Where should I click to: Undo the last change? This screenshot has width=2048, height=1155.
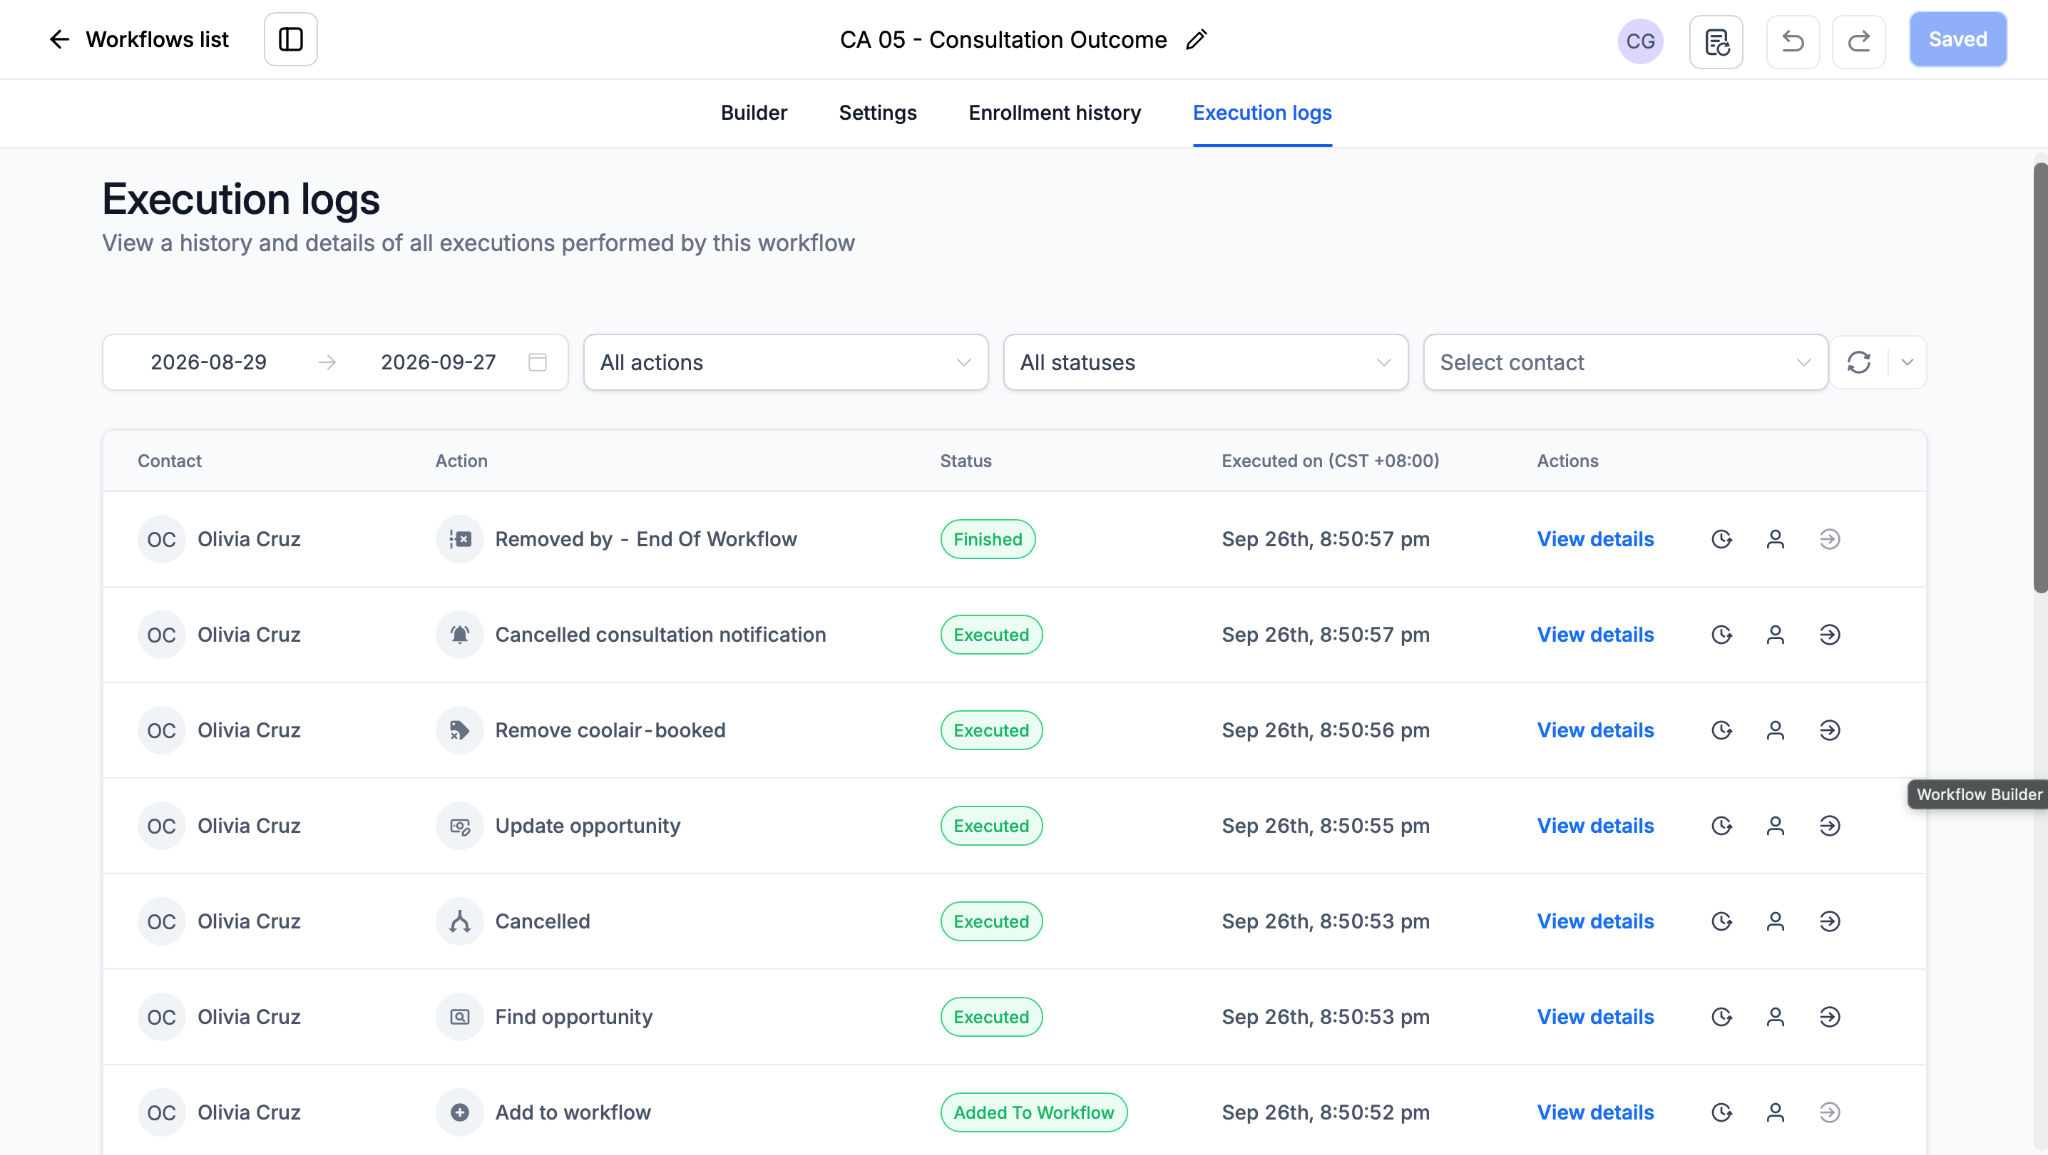click(1793, 41)
